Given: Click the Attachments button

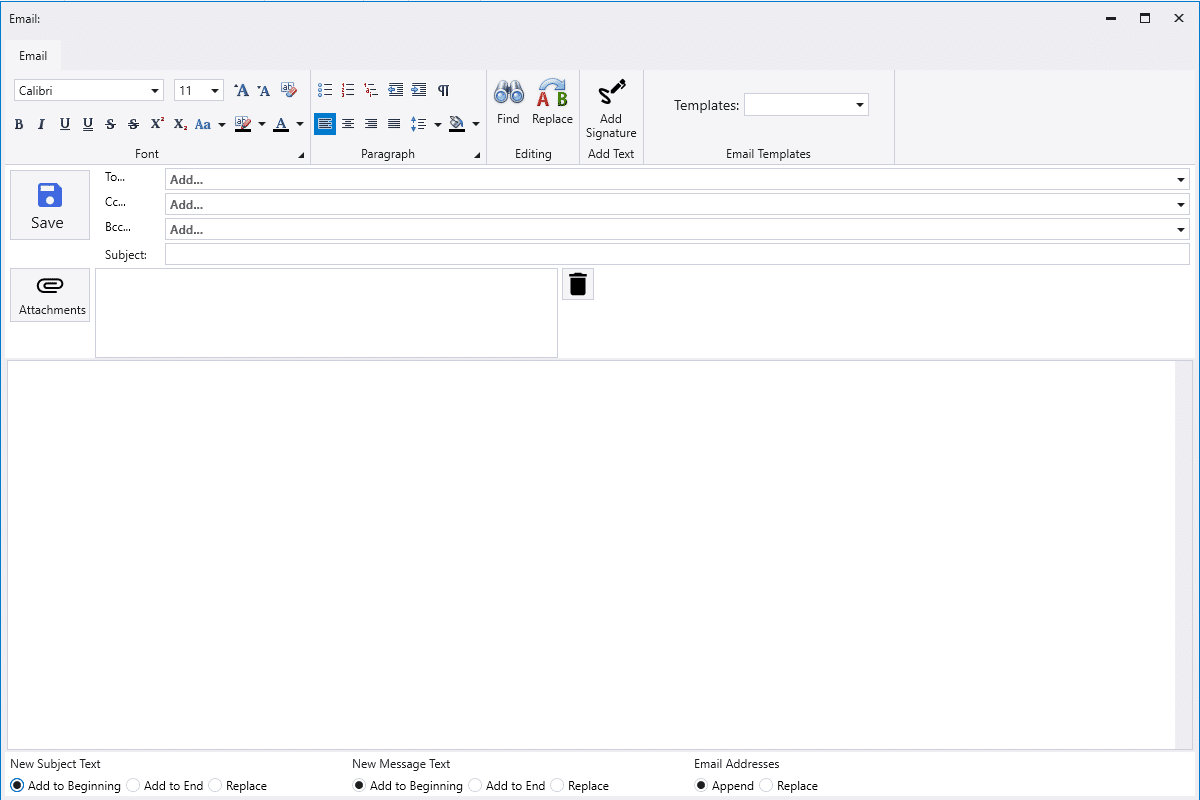Looking at the screenshot, I should [x=49, y=294].
